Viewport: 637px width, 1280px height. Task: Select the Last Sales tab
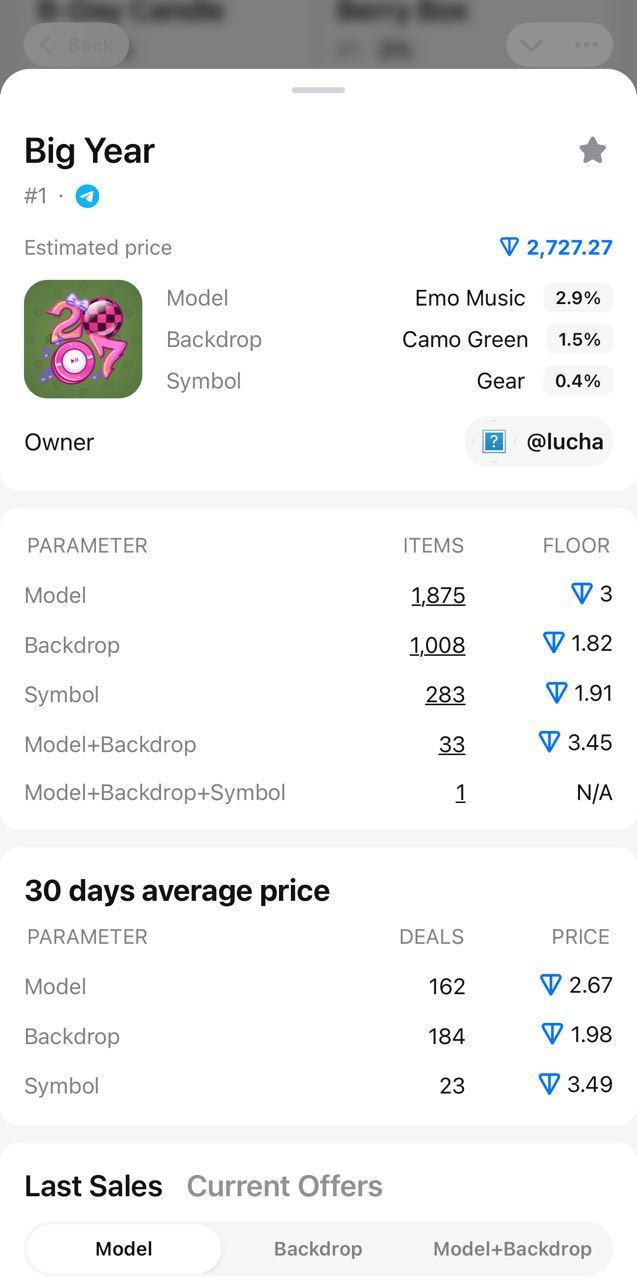pyautogui.click(x=93, y=1186)
